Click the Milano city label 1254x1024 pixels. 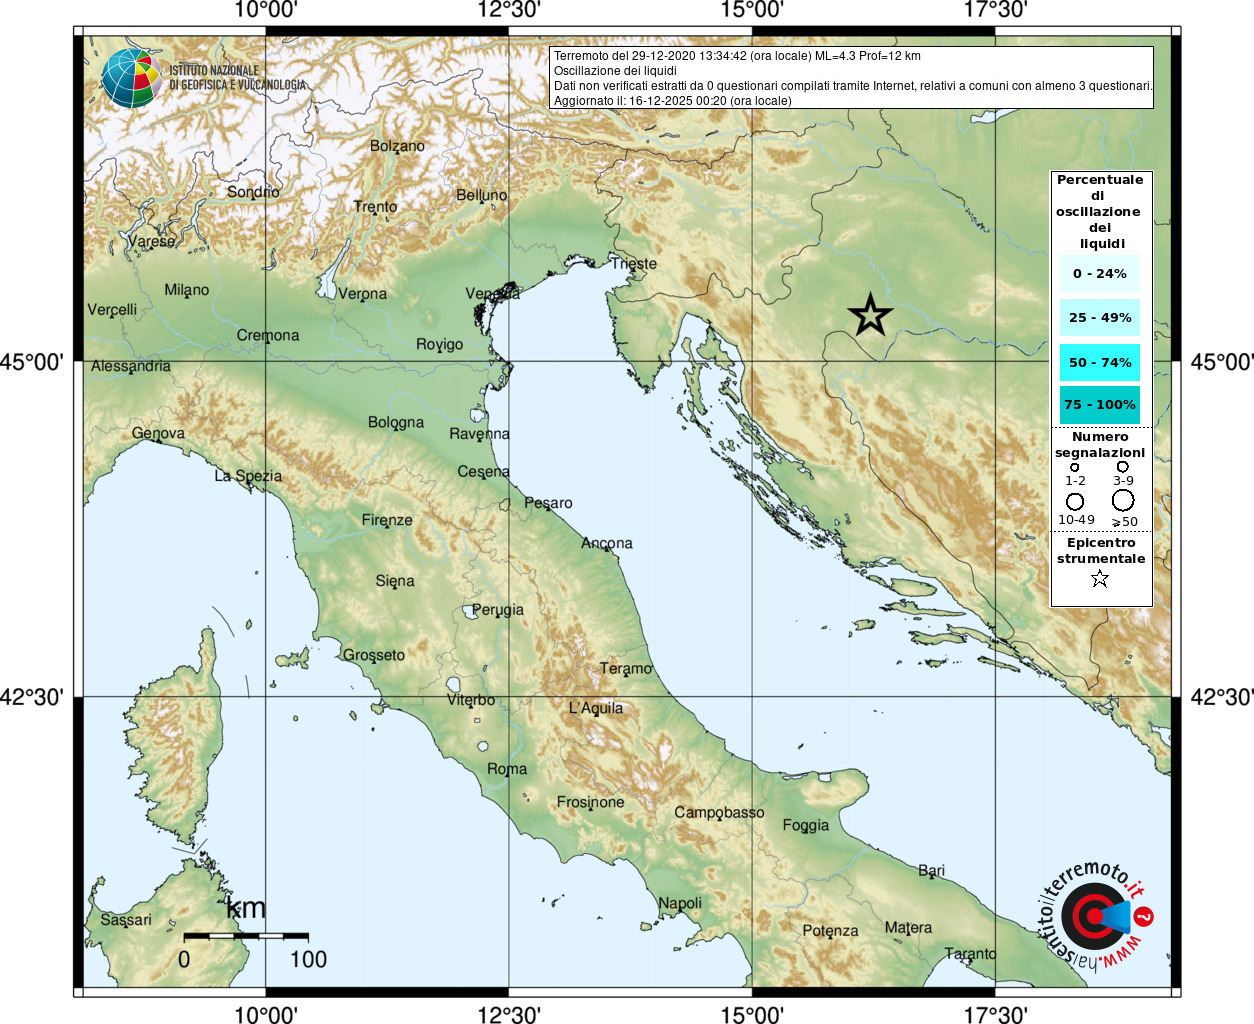tap(187, 290)
